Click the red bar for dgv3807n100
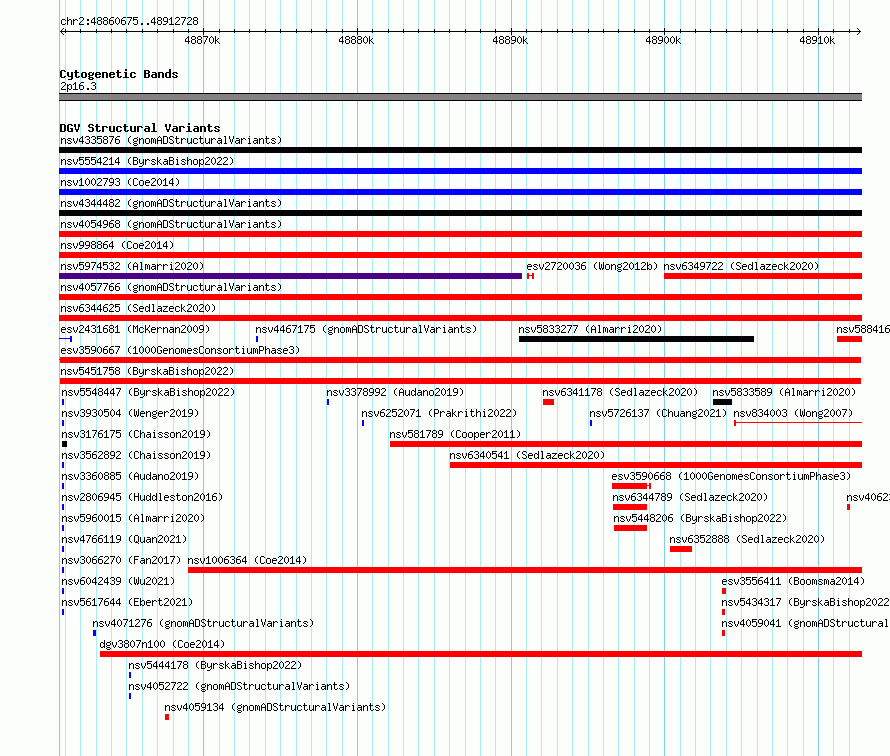Screen dimensions: 890x756 pyautogui.click(x=481, y=654)
